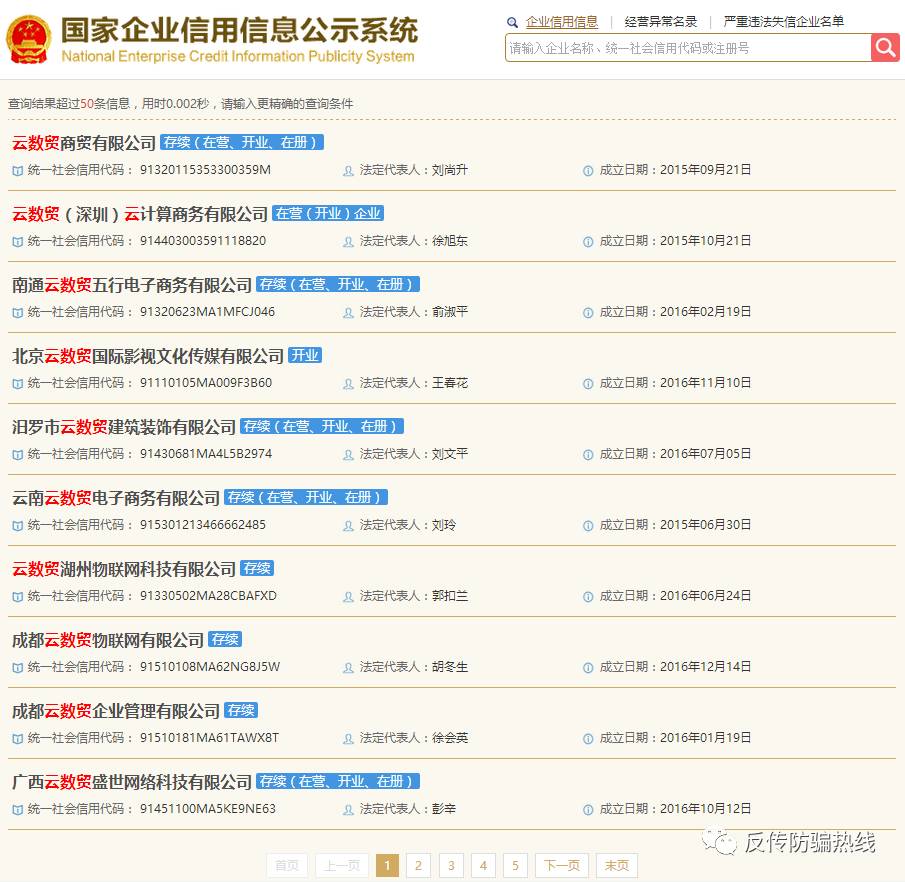Viewport: 905px width, 882px height.
Task: Click the 末页 last page button
Action: tap(617, 865)
